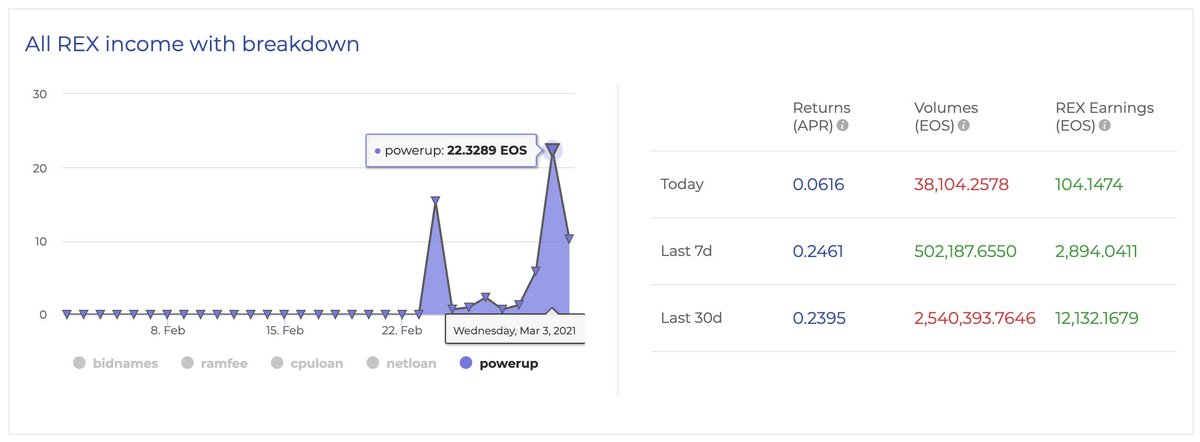Select Last 30d earnings 12,132.1679

pos(1097,318)
